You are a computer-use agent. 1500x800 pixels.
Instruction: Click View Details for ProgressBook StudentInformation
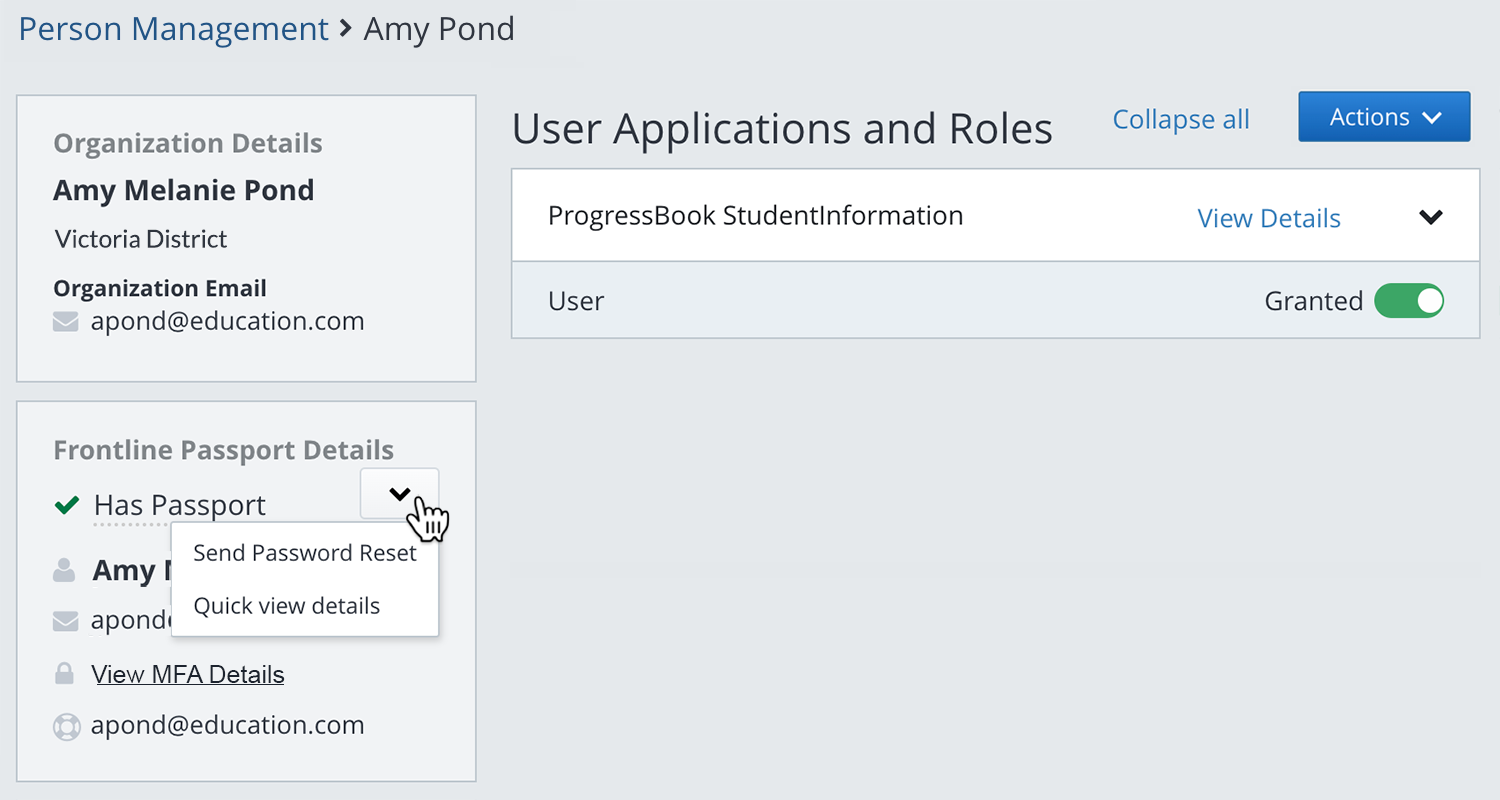(x=1269, y=218)
